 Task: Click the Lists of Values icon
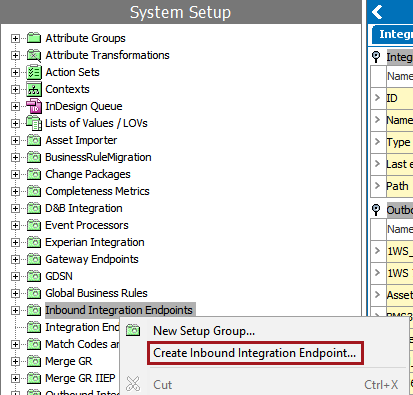click(x=34, y=123)
